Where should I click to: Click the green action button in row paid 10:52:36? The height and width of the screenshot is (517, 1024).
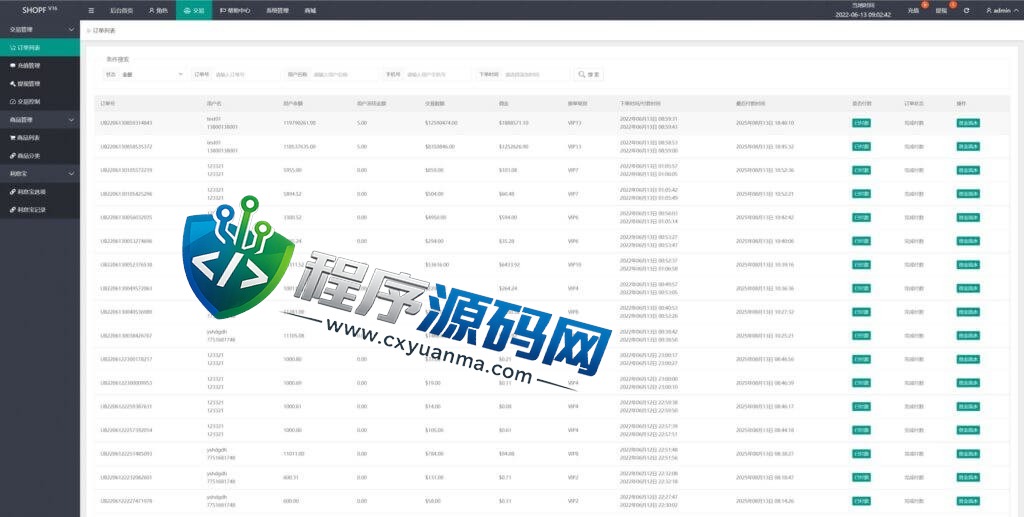(x=968, y=170)
